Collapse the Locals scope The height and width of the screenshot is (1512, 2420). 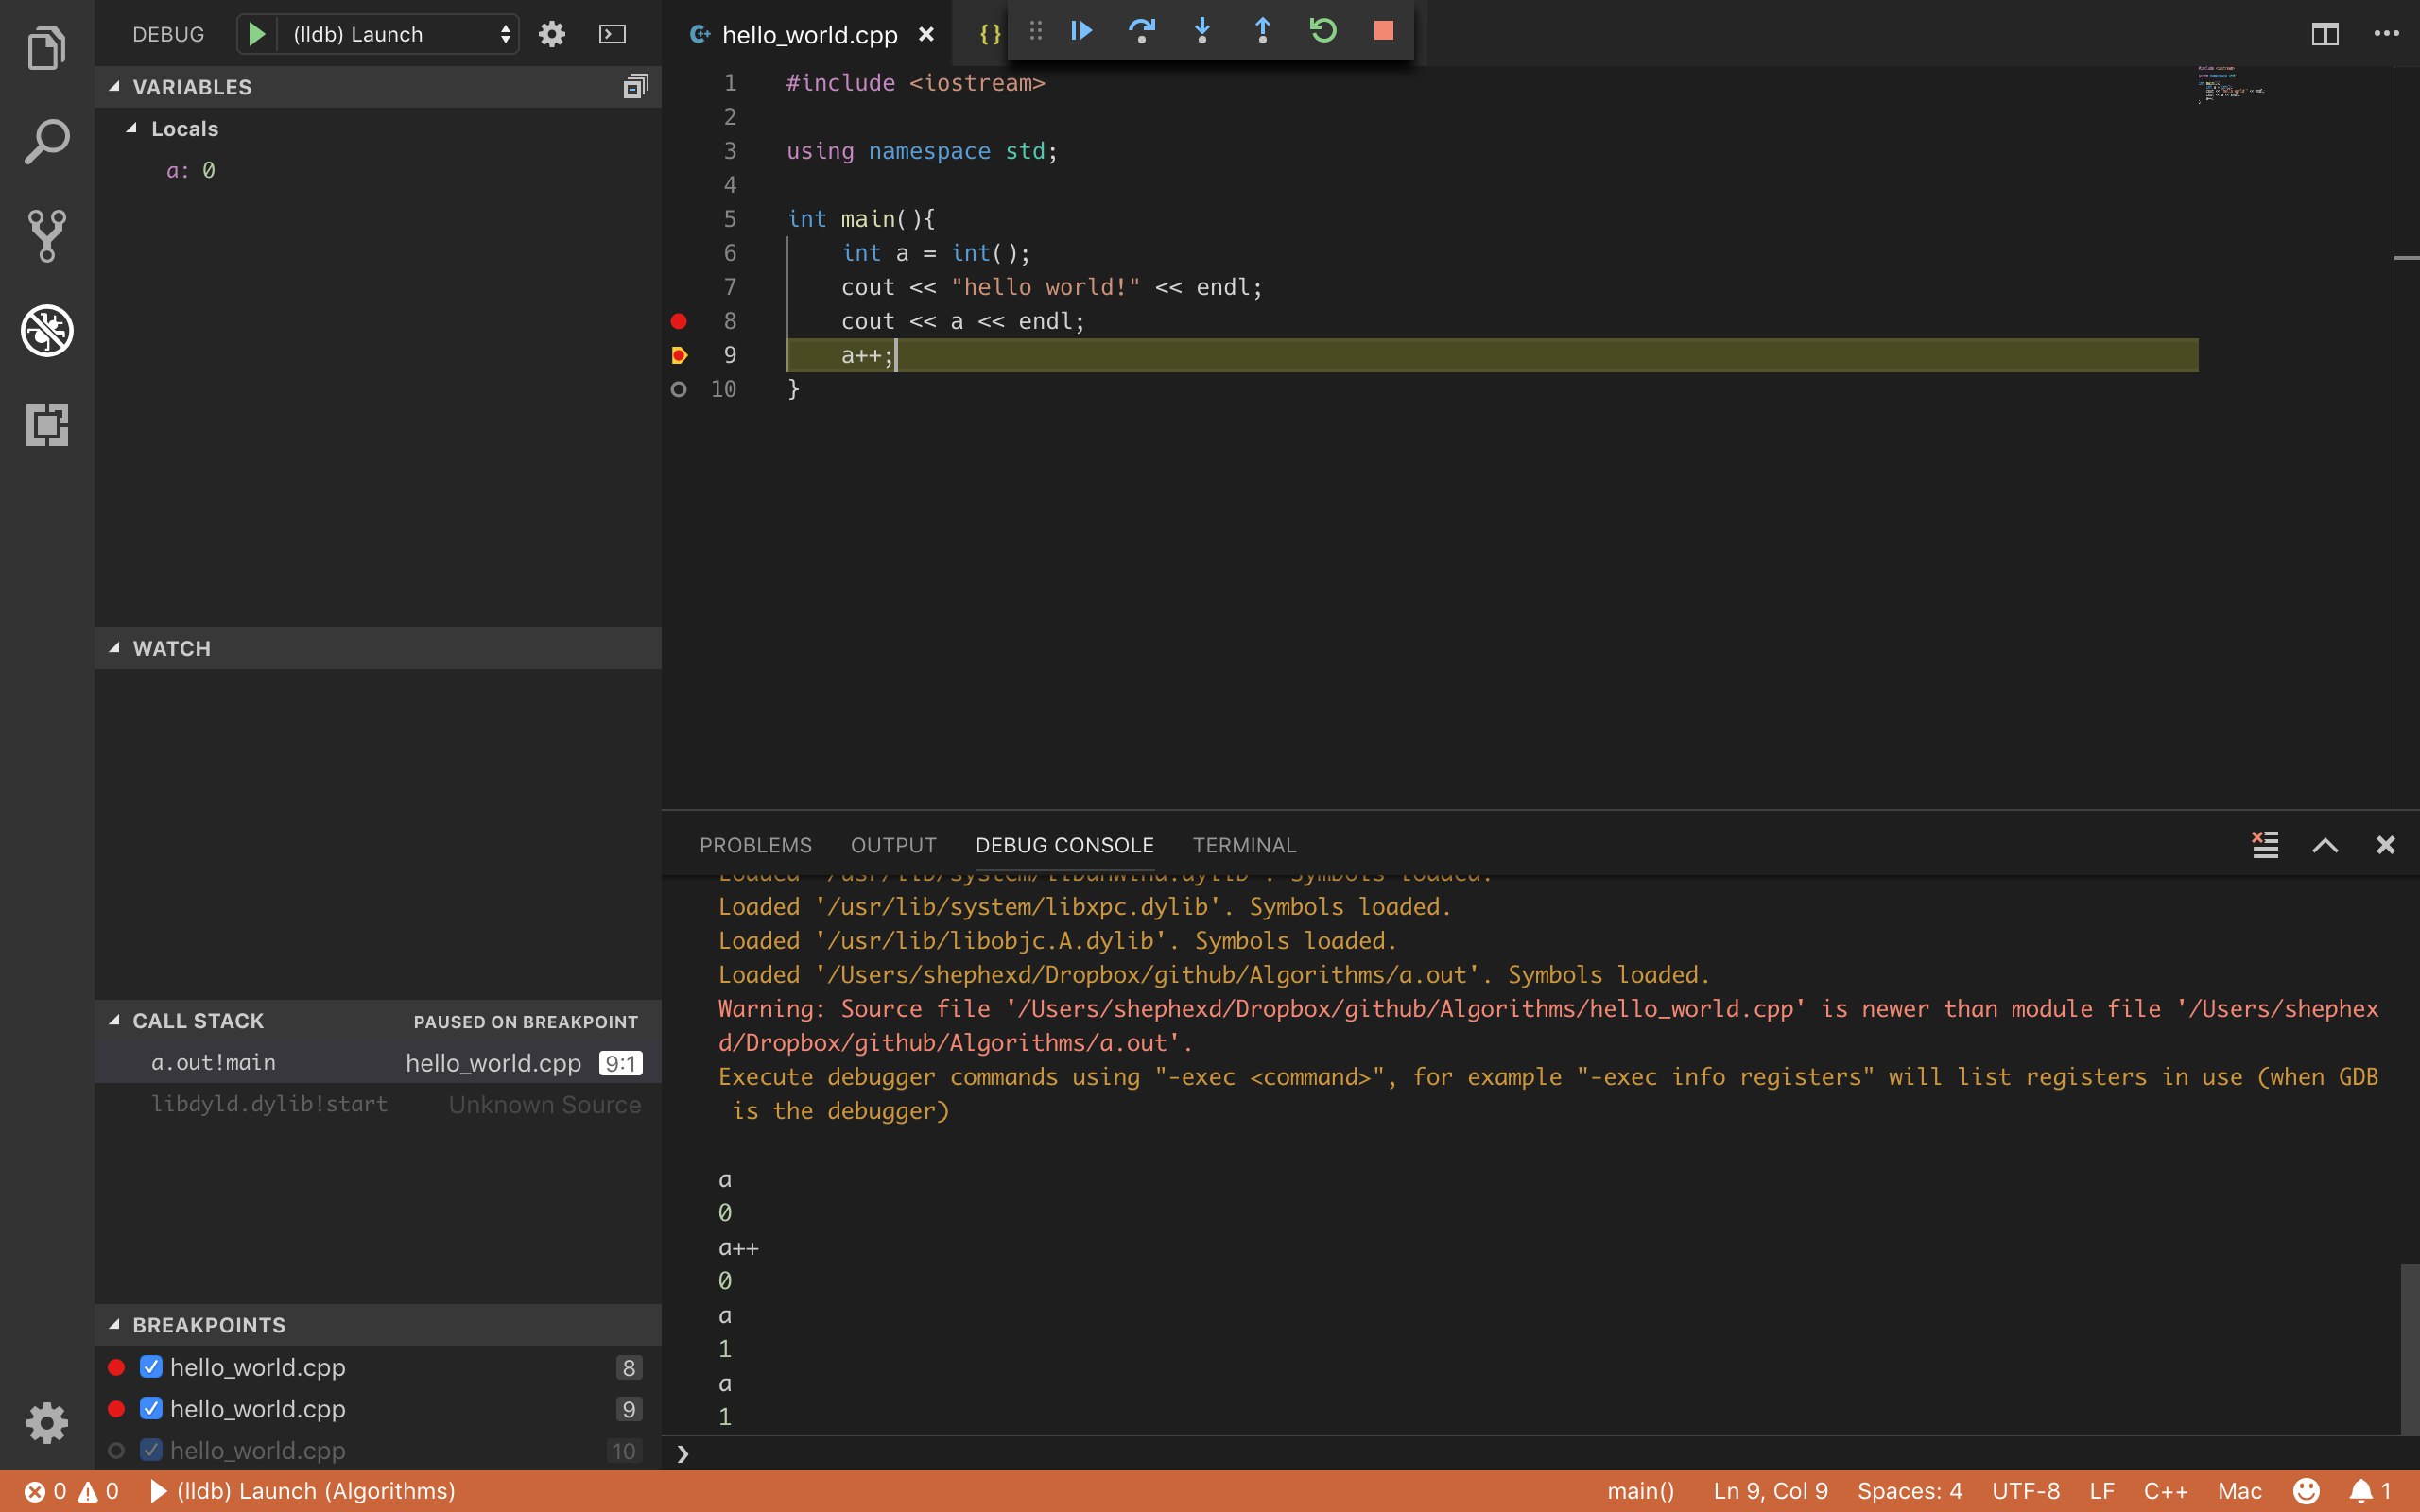[378, 128]
